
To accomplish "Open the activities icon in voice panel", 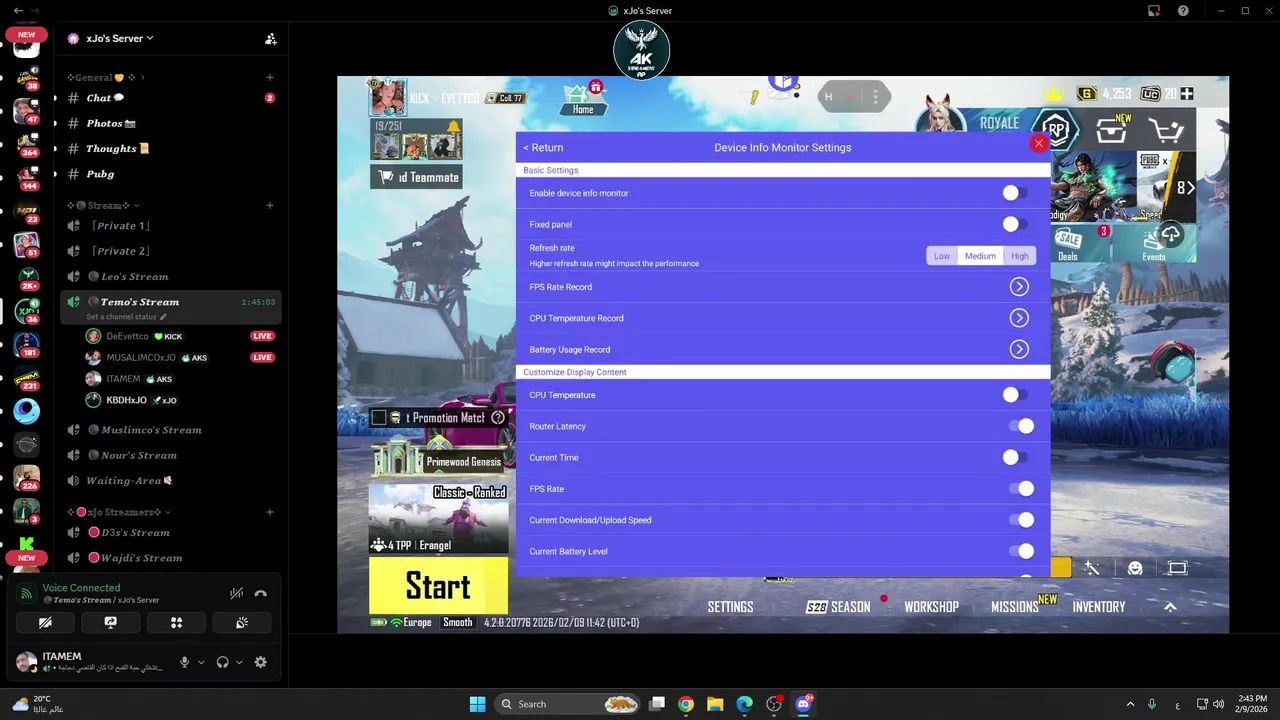I will tap(176, 622).
